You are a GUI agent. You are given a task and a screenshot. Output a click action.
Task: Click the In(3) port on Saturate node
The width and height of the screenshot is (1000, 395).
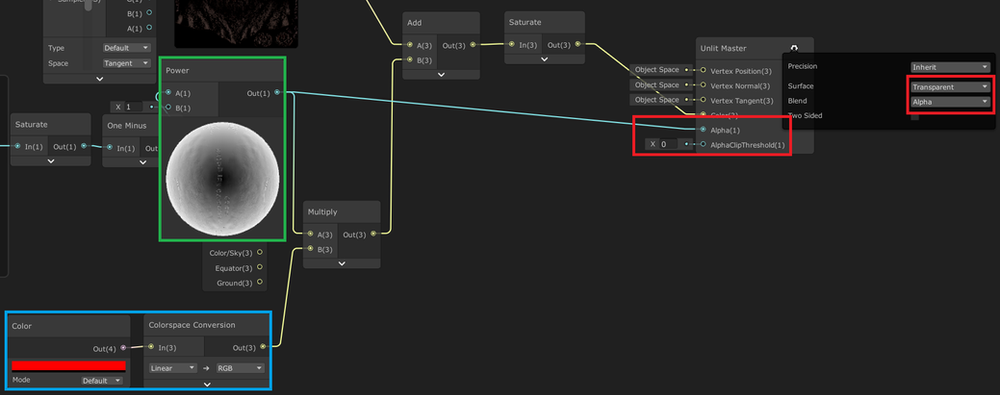[512, 44]
